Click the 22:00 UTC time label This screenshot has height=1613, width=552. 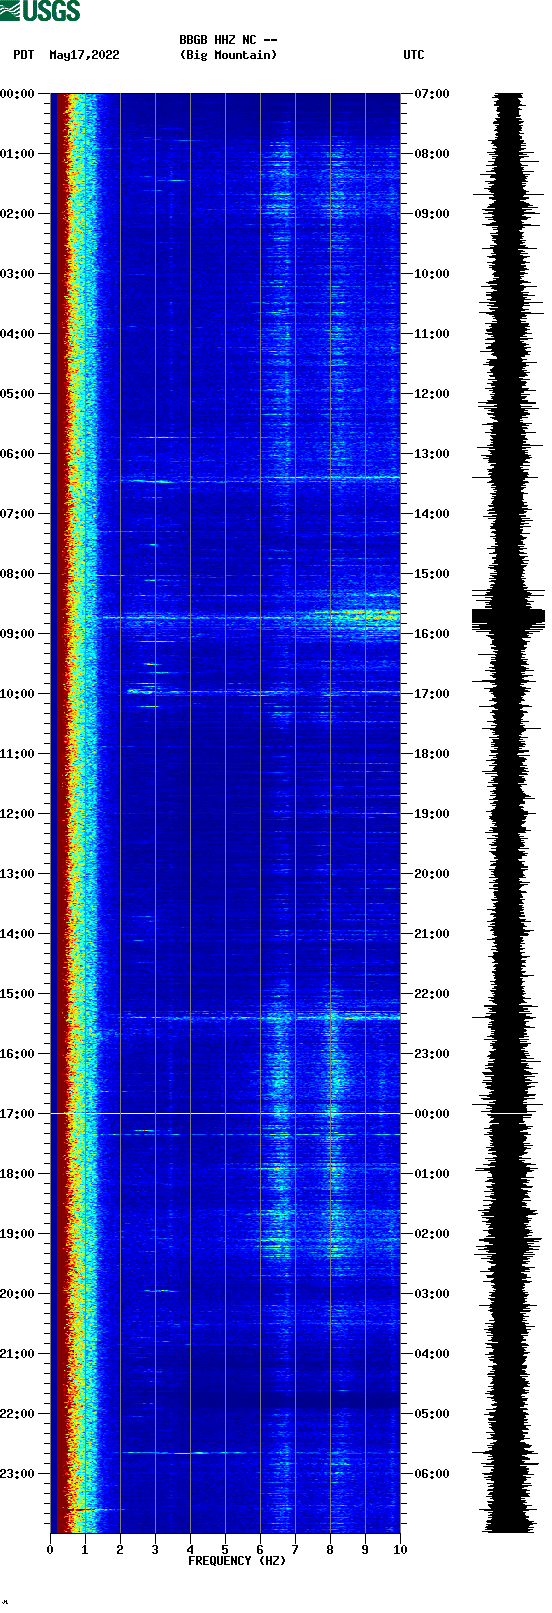432,994
